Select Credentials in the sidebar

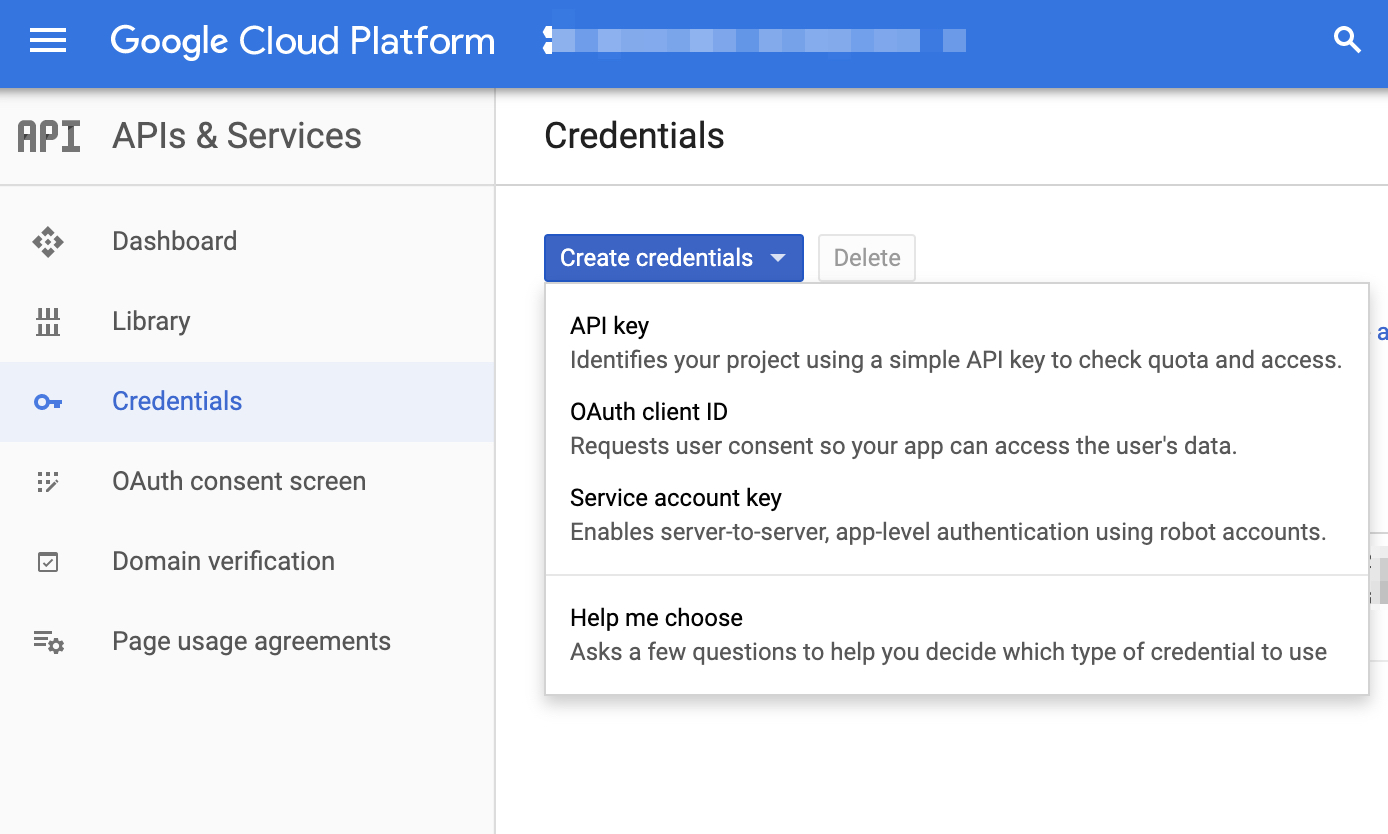(247, 402)
